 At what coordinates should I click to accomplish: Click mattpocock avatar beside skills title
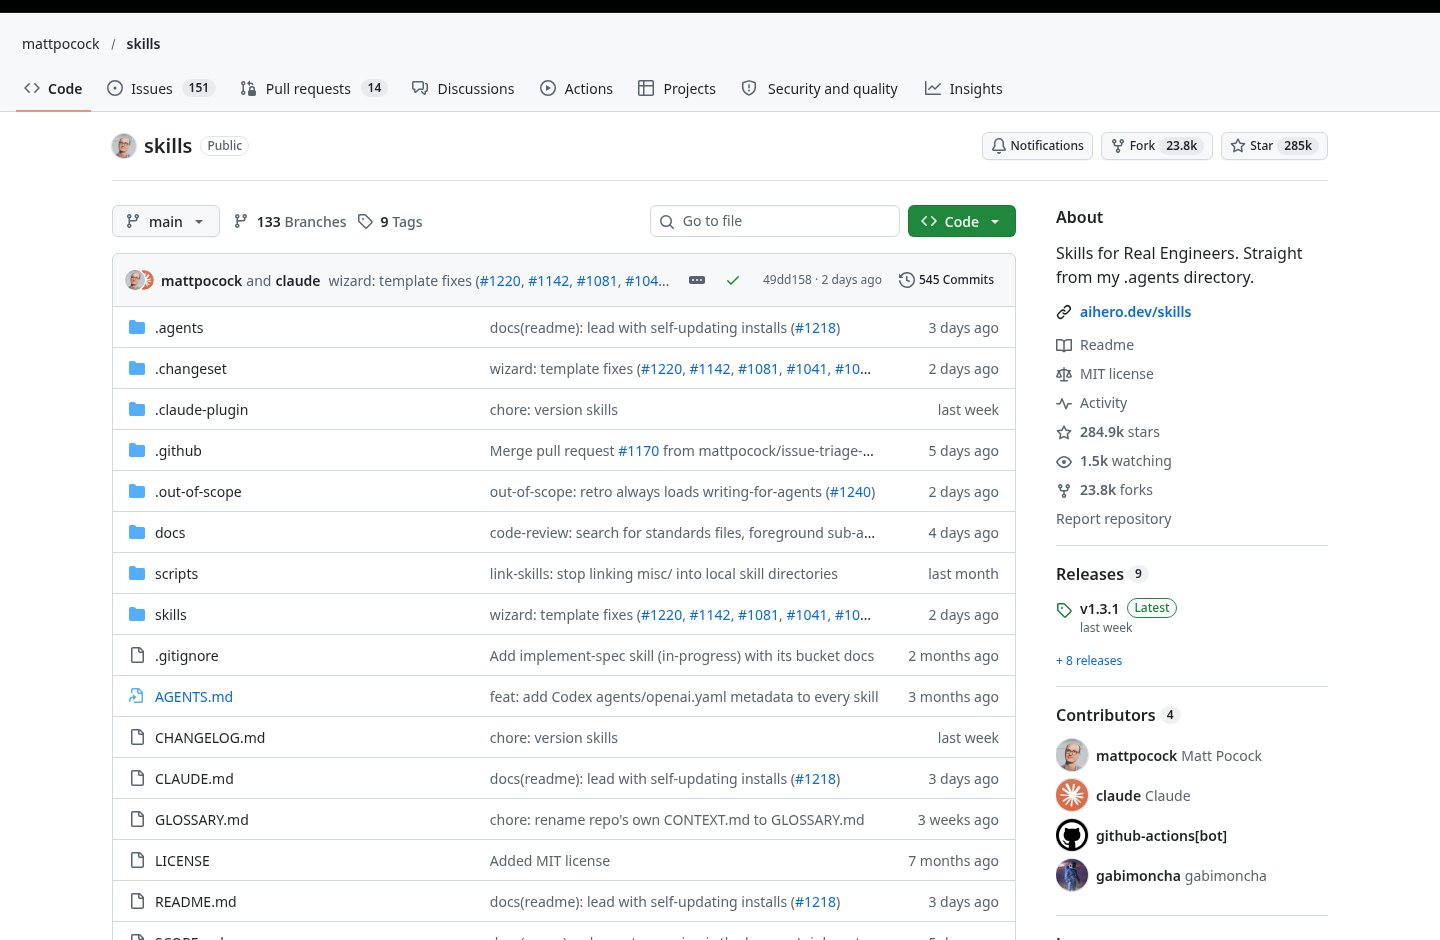[124, 146]
